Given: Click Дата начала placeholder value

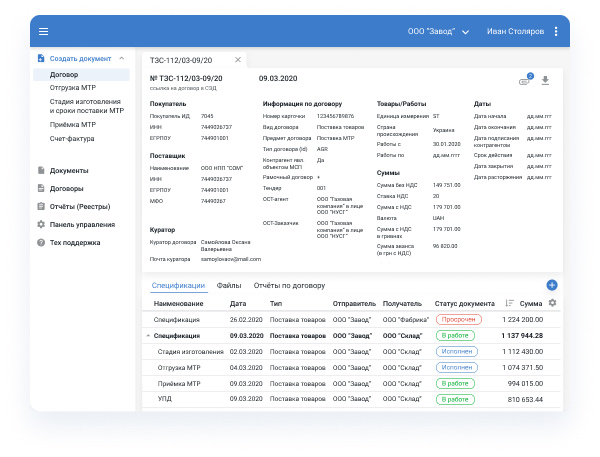Looking at the screenshot, I should pos(539,116).
